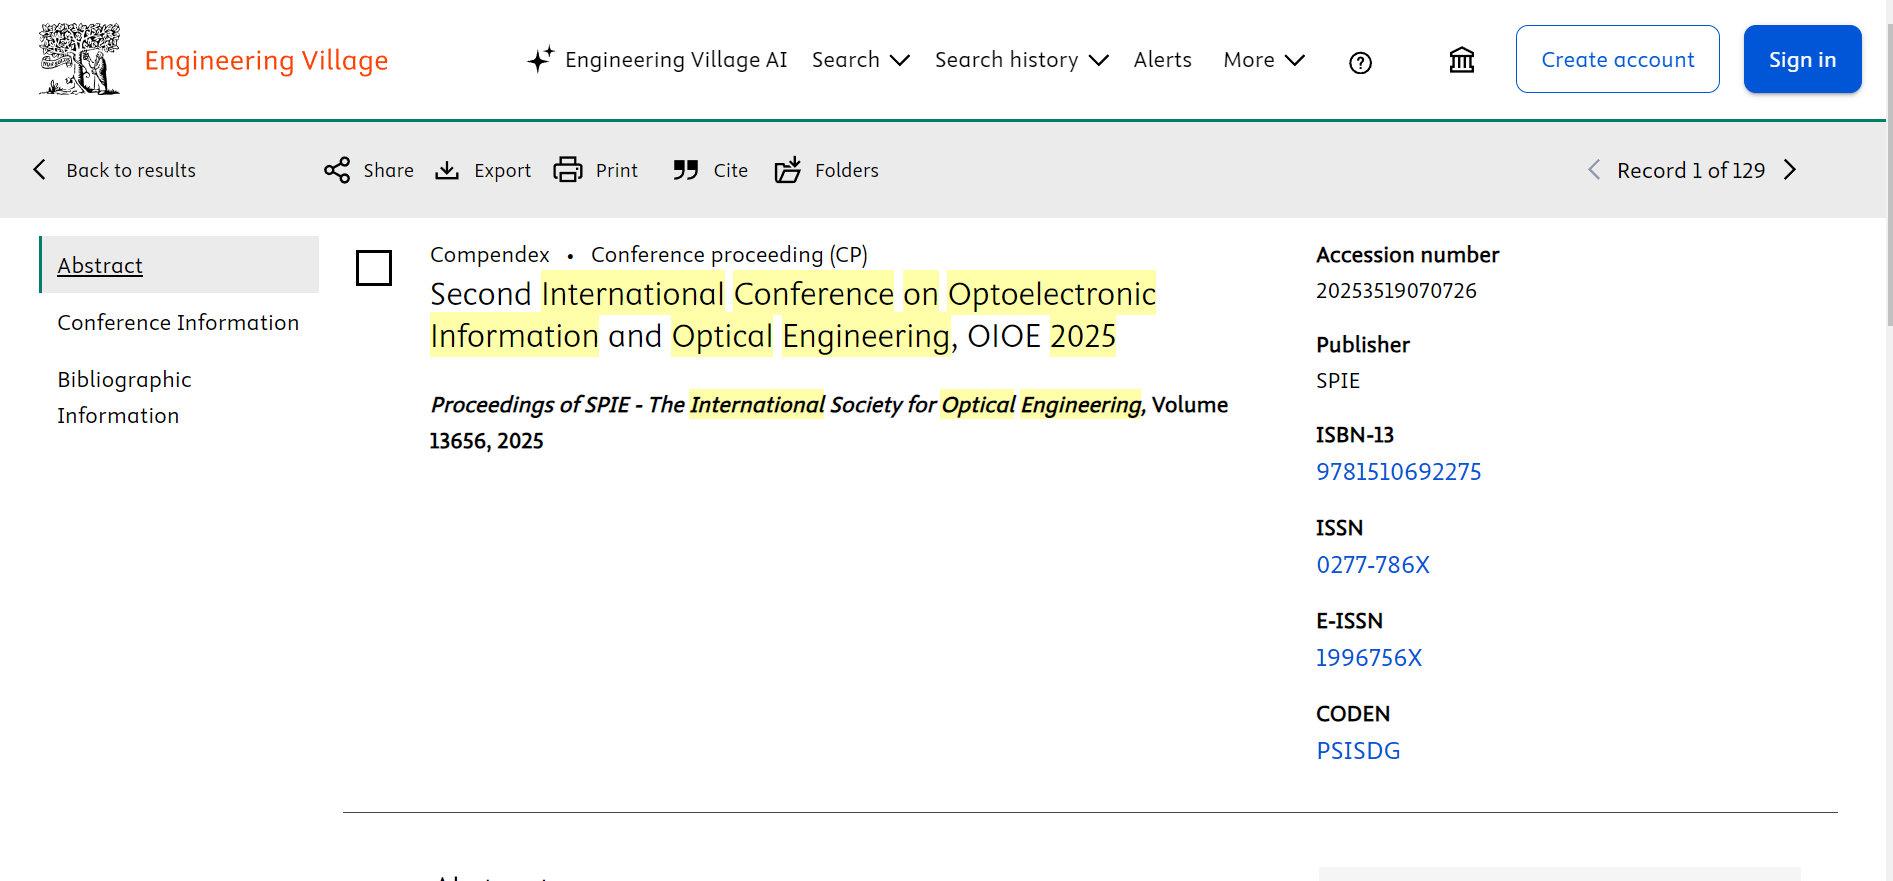The width and height of the screenshot is (1893, 881).
Task: Open the Folders icon
Action: click(x=788, y=170)
